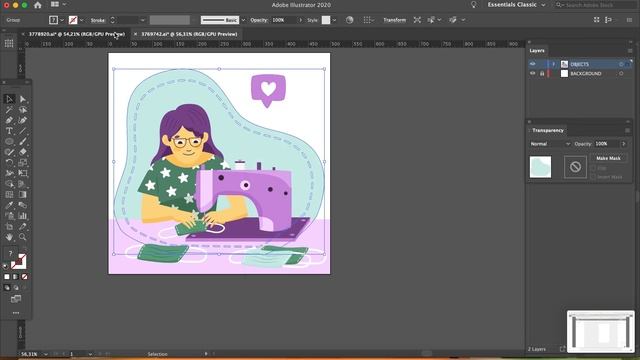640x360 pixels.
Task: Click the lightbulb Discover icon
Action: click(473, 5)
